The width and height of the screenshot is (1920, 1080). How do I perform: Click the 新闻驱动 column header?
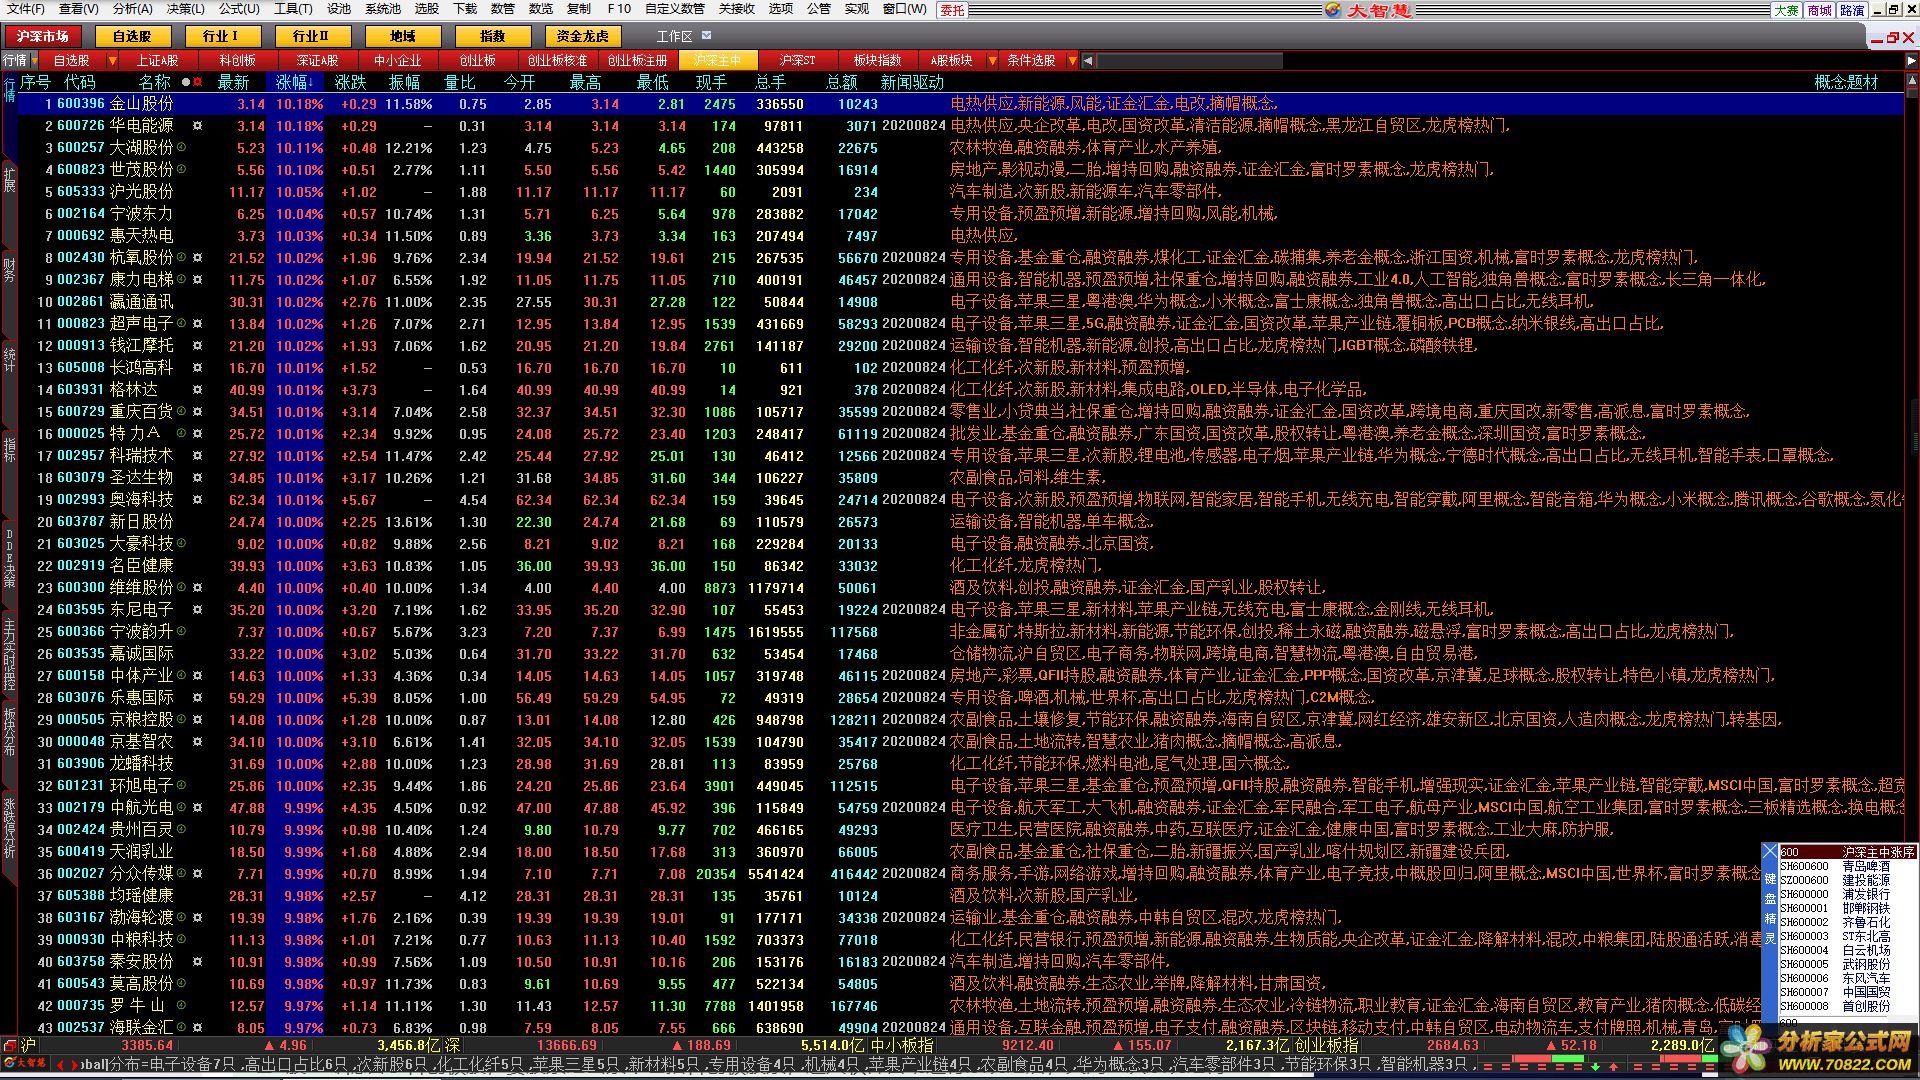click(912, 82)
